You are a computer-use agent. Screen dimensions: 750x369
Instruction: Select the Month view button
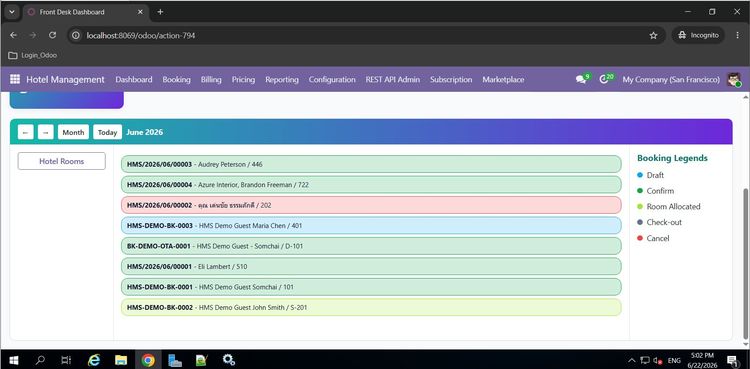(x=73, y=132)
